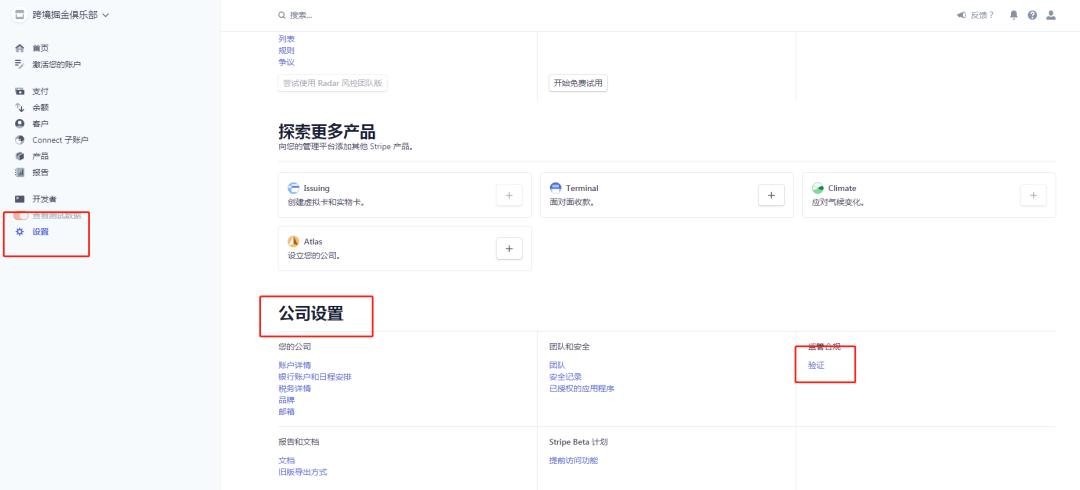1080x490 pixels.
Task: Click the Stripe Beta 计划 section label
Action: click(579, 442)
